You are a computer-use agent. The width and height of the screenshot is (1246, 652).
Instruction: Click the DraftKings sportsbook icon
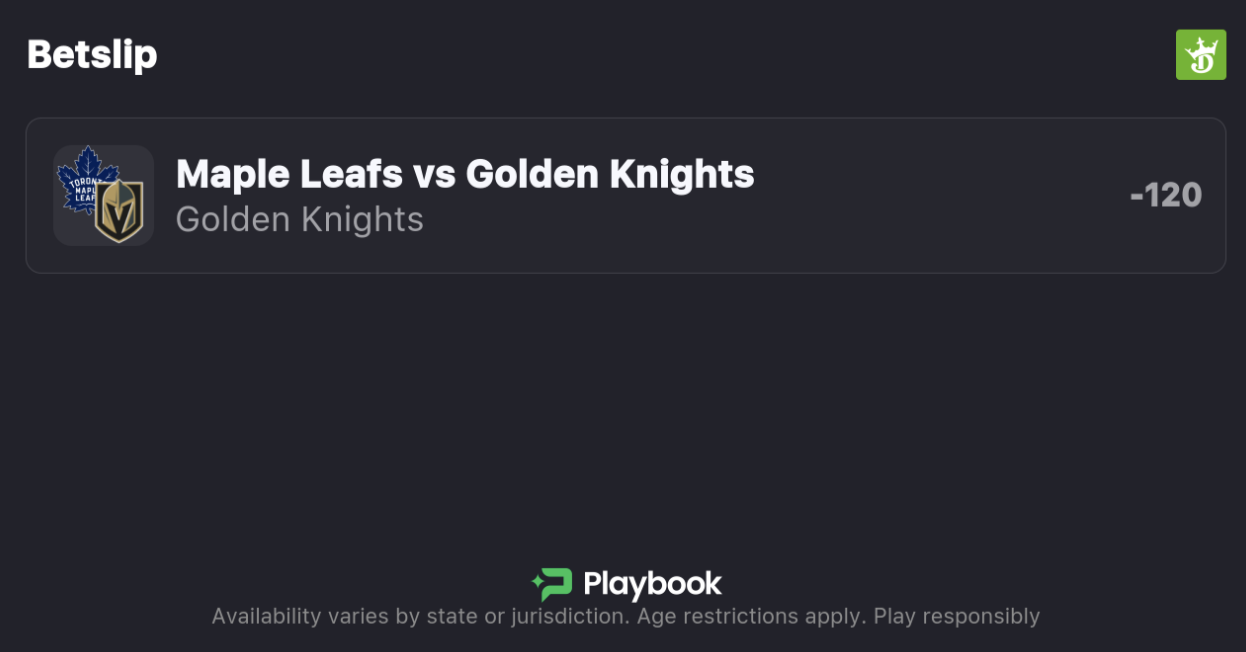click(1200, 55)
